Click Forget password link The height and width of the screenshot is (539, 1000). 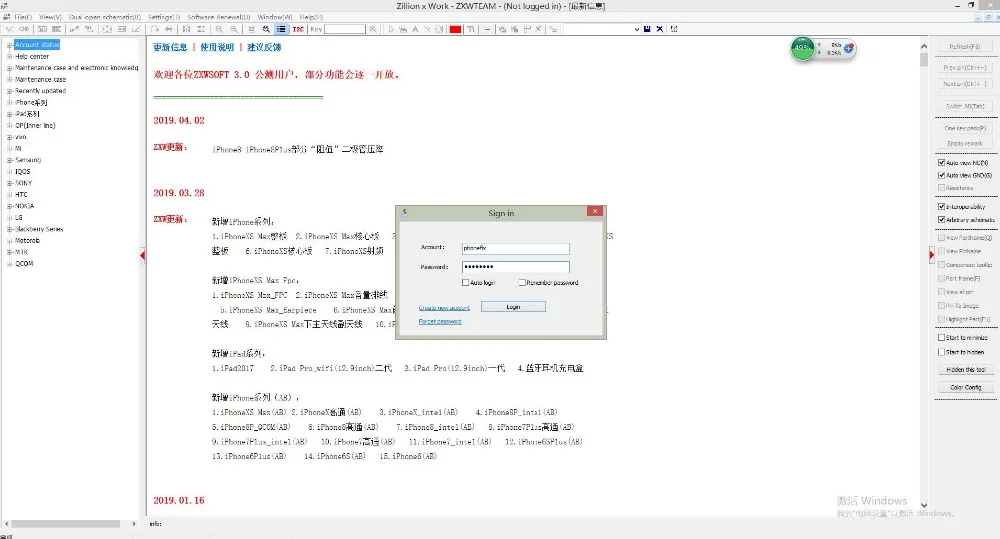pos(440,321)
